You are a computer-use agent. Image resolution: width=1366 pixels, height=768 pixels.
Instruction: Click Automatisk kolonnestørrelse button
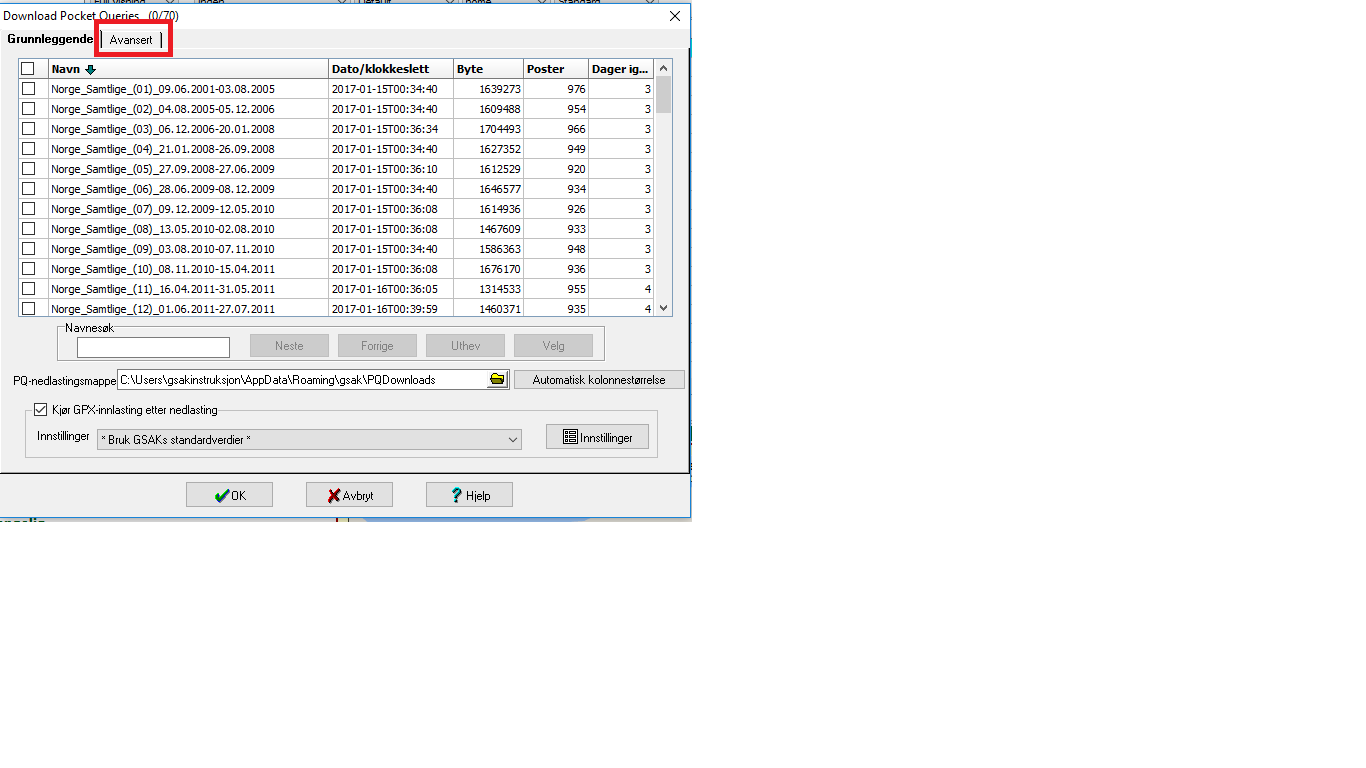(599, 380)
